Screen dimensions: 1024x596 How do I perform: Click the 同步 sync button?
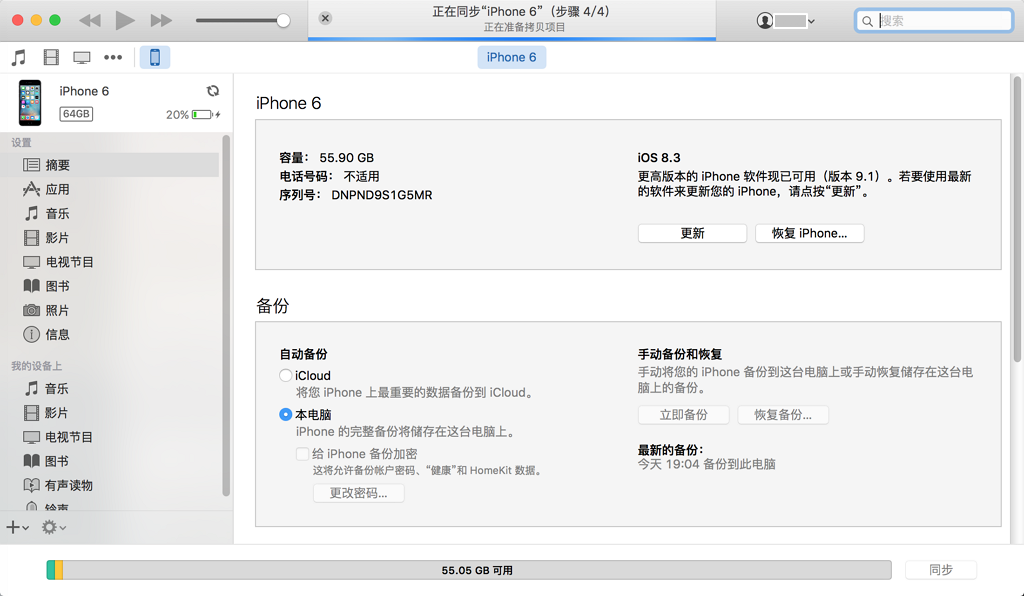pos(941,570)
